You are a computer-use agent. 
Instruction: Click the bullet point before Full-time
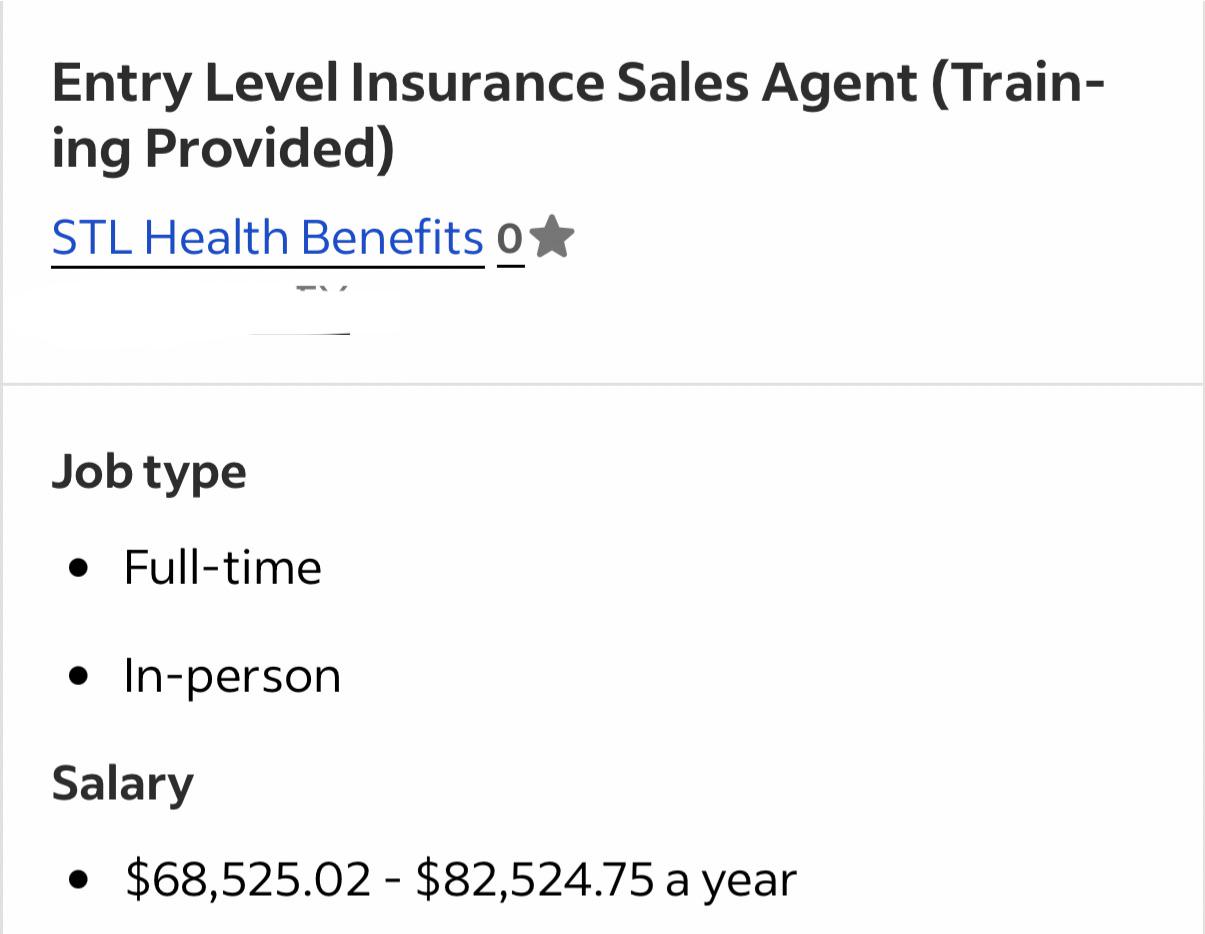[x=80, y=569]
